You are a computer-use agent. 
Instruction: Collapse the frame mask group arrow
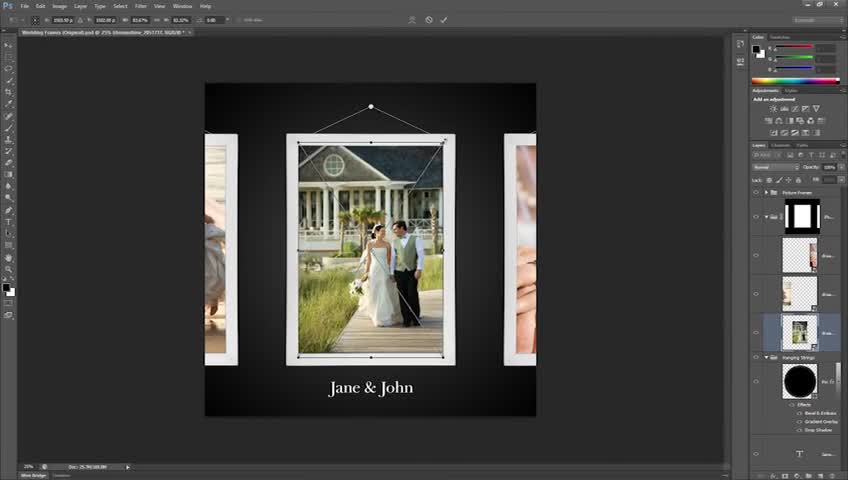click(766, 217)
